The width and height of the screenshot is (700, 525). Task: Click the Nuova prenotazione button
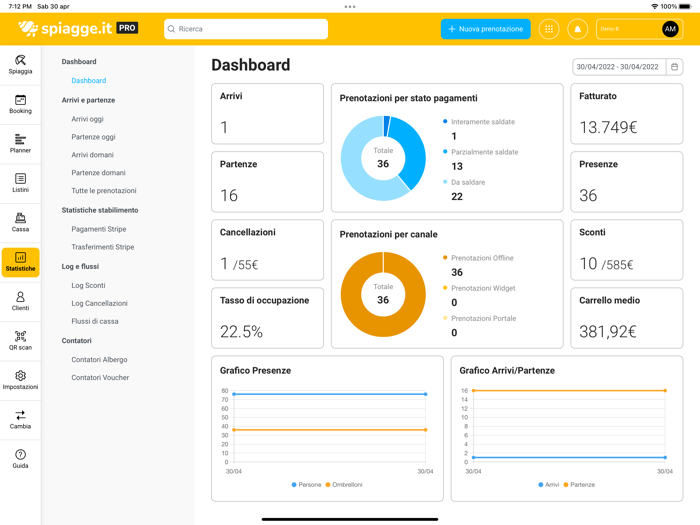tap(485, 29)
